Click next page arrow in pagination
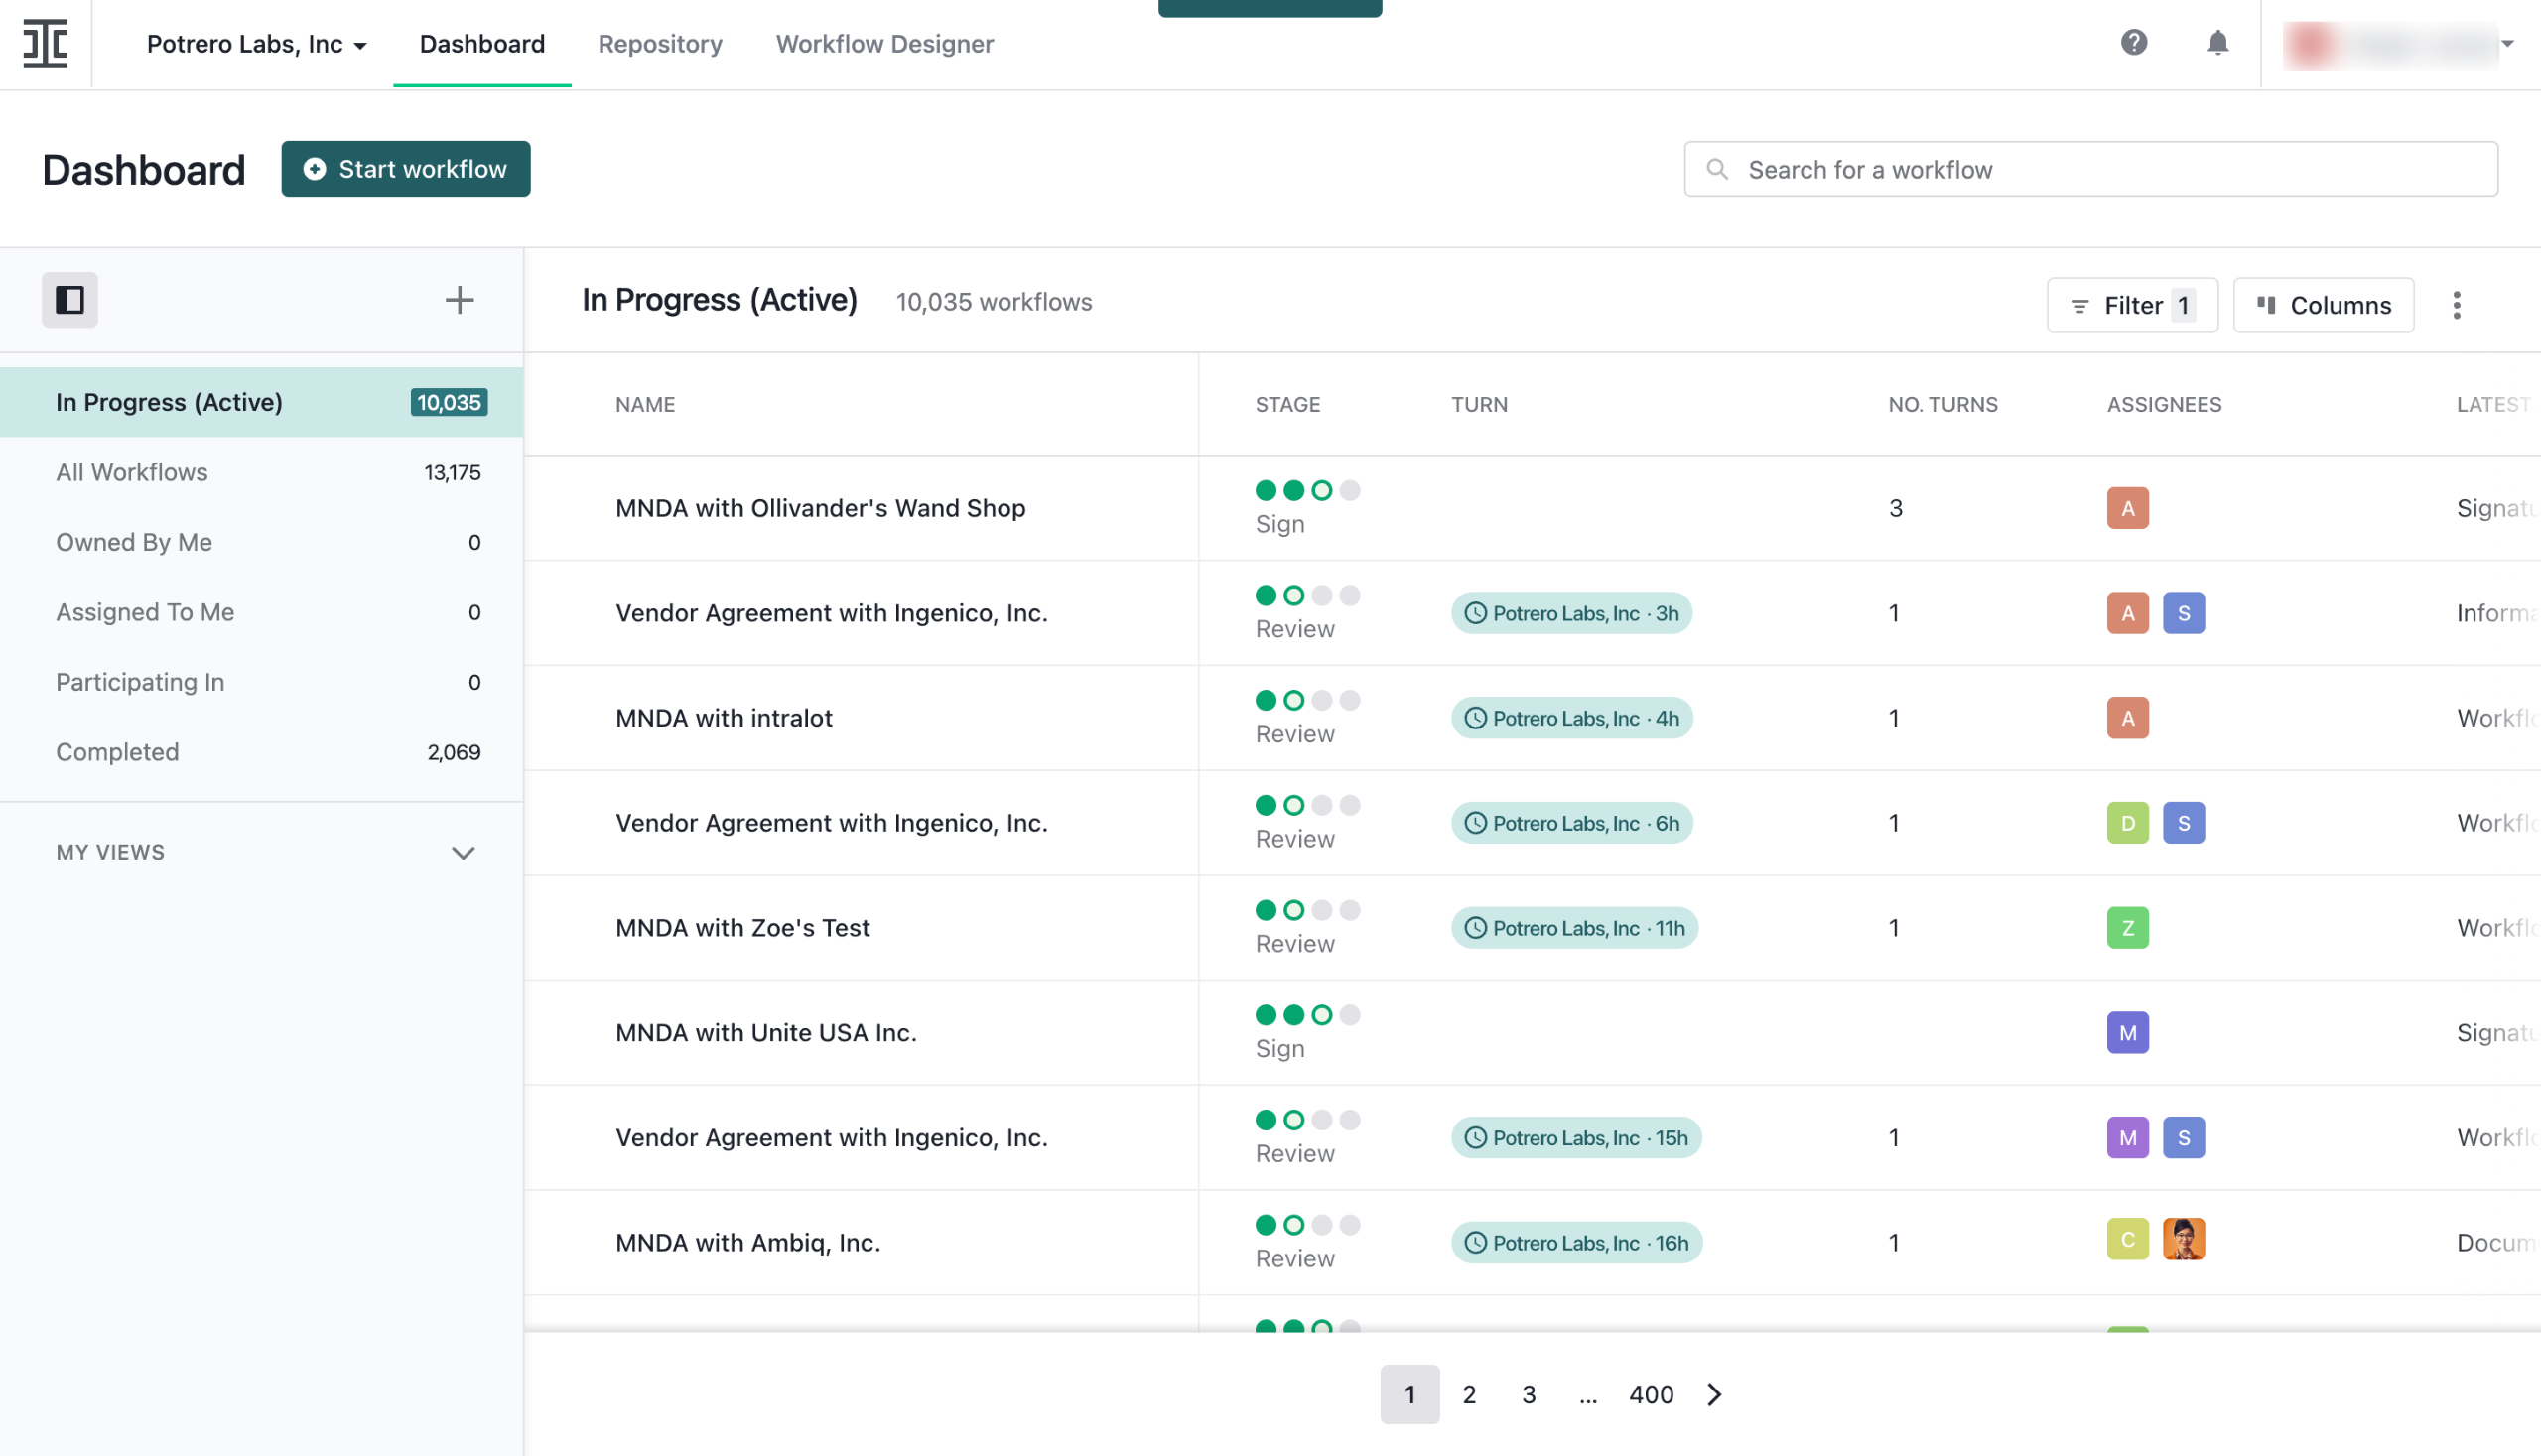This screenshot has height=1456, width=2541. (1714, 1394)
